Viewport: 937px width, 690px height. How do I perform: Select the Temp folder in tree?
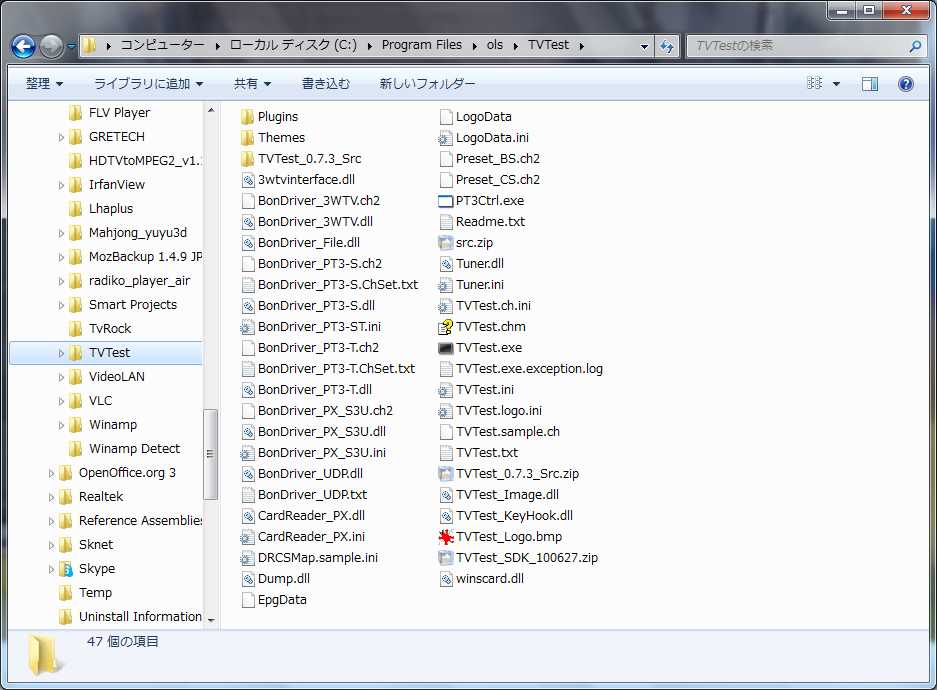tap(96, 593)
